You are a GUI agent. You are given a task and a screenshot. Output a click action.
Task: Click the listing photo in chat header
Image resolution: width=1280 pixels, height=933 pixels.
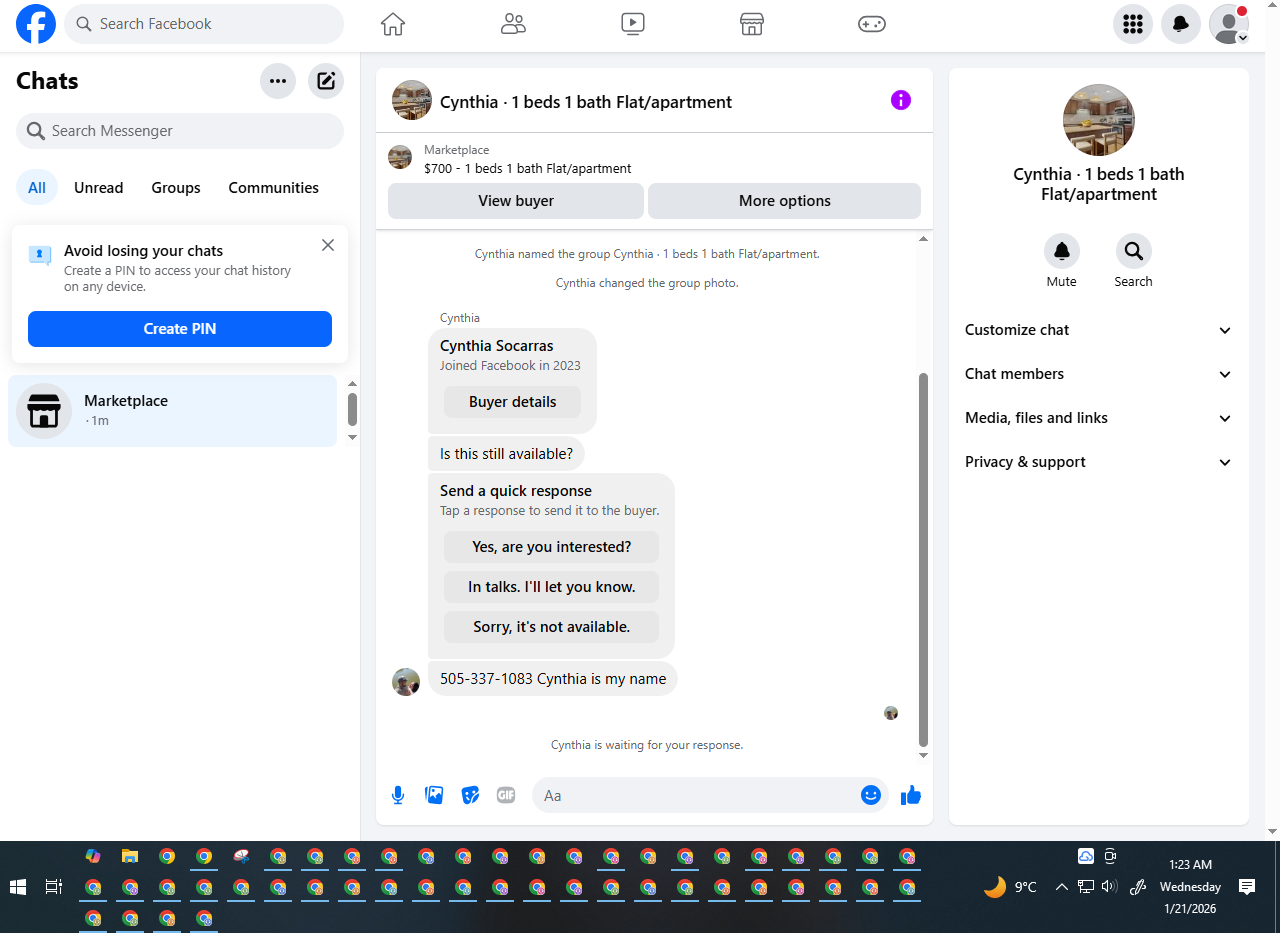[x=412, y=100]
